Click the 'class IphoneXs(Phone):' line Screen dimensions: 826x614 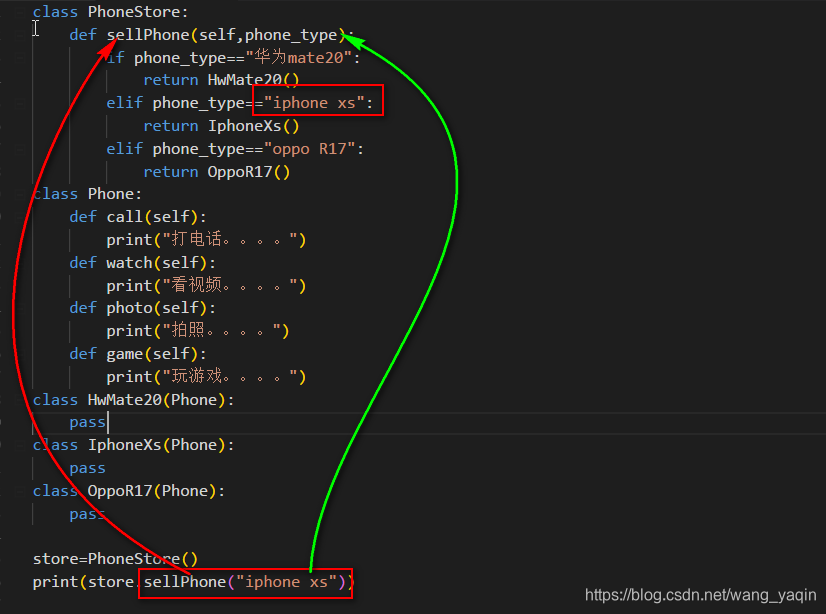point(133,445)
